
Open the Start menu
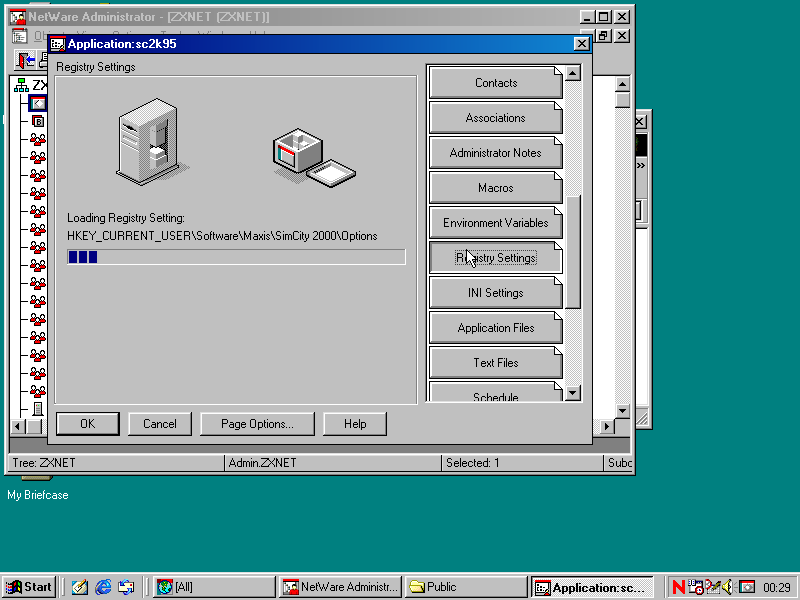point(29,587)
